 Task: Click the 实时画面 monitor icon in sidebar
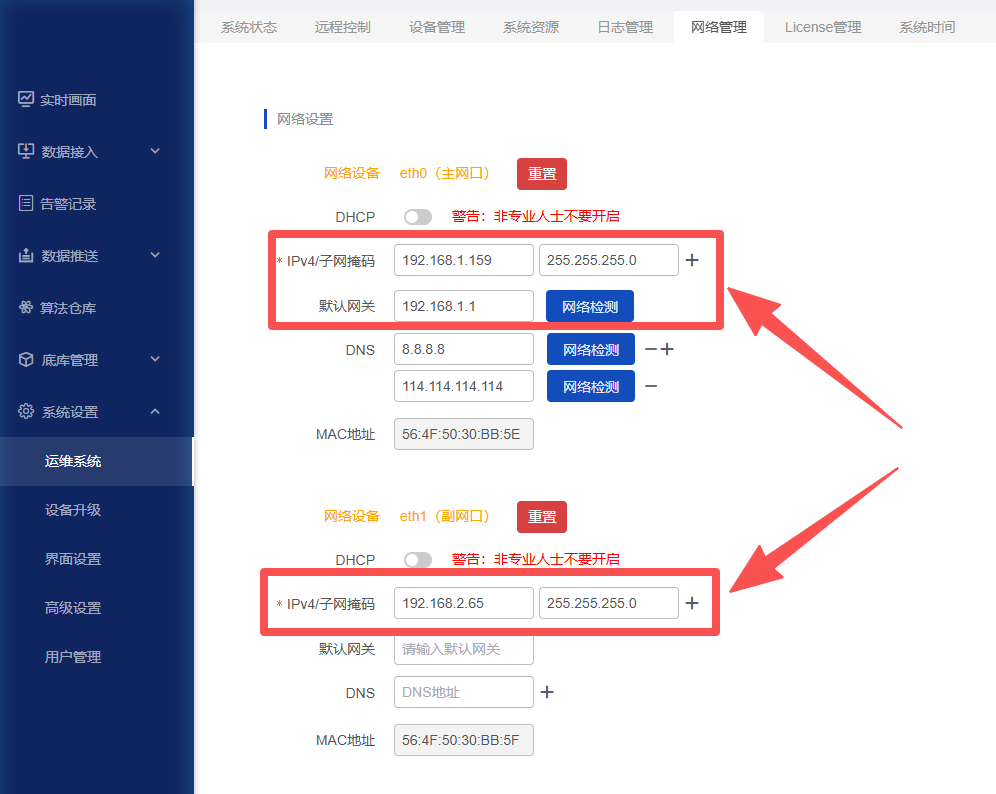click(27, 99)
